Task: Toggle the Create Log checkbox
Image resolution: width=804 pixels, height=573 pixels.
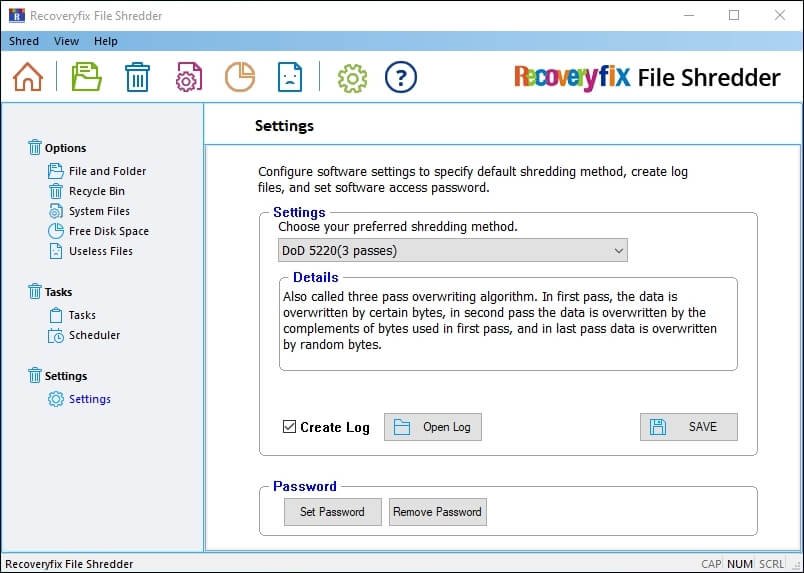Action: click(290, 427)
